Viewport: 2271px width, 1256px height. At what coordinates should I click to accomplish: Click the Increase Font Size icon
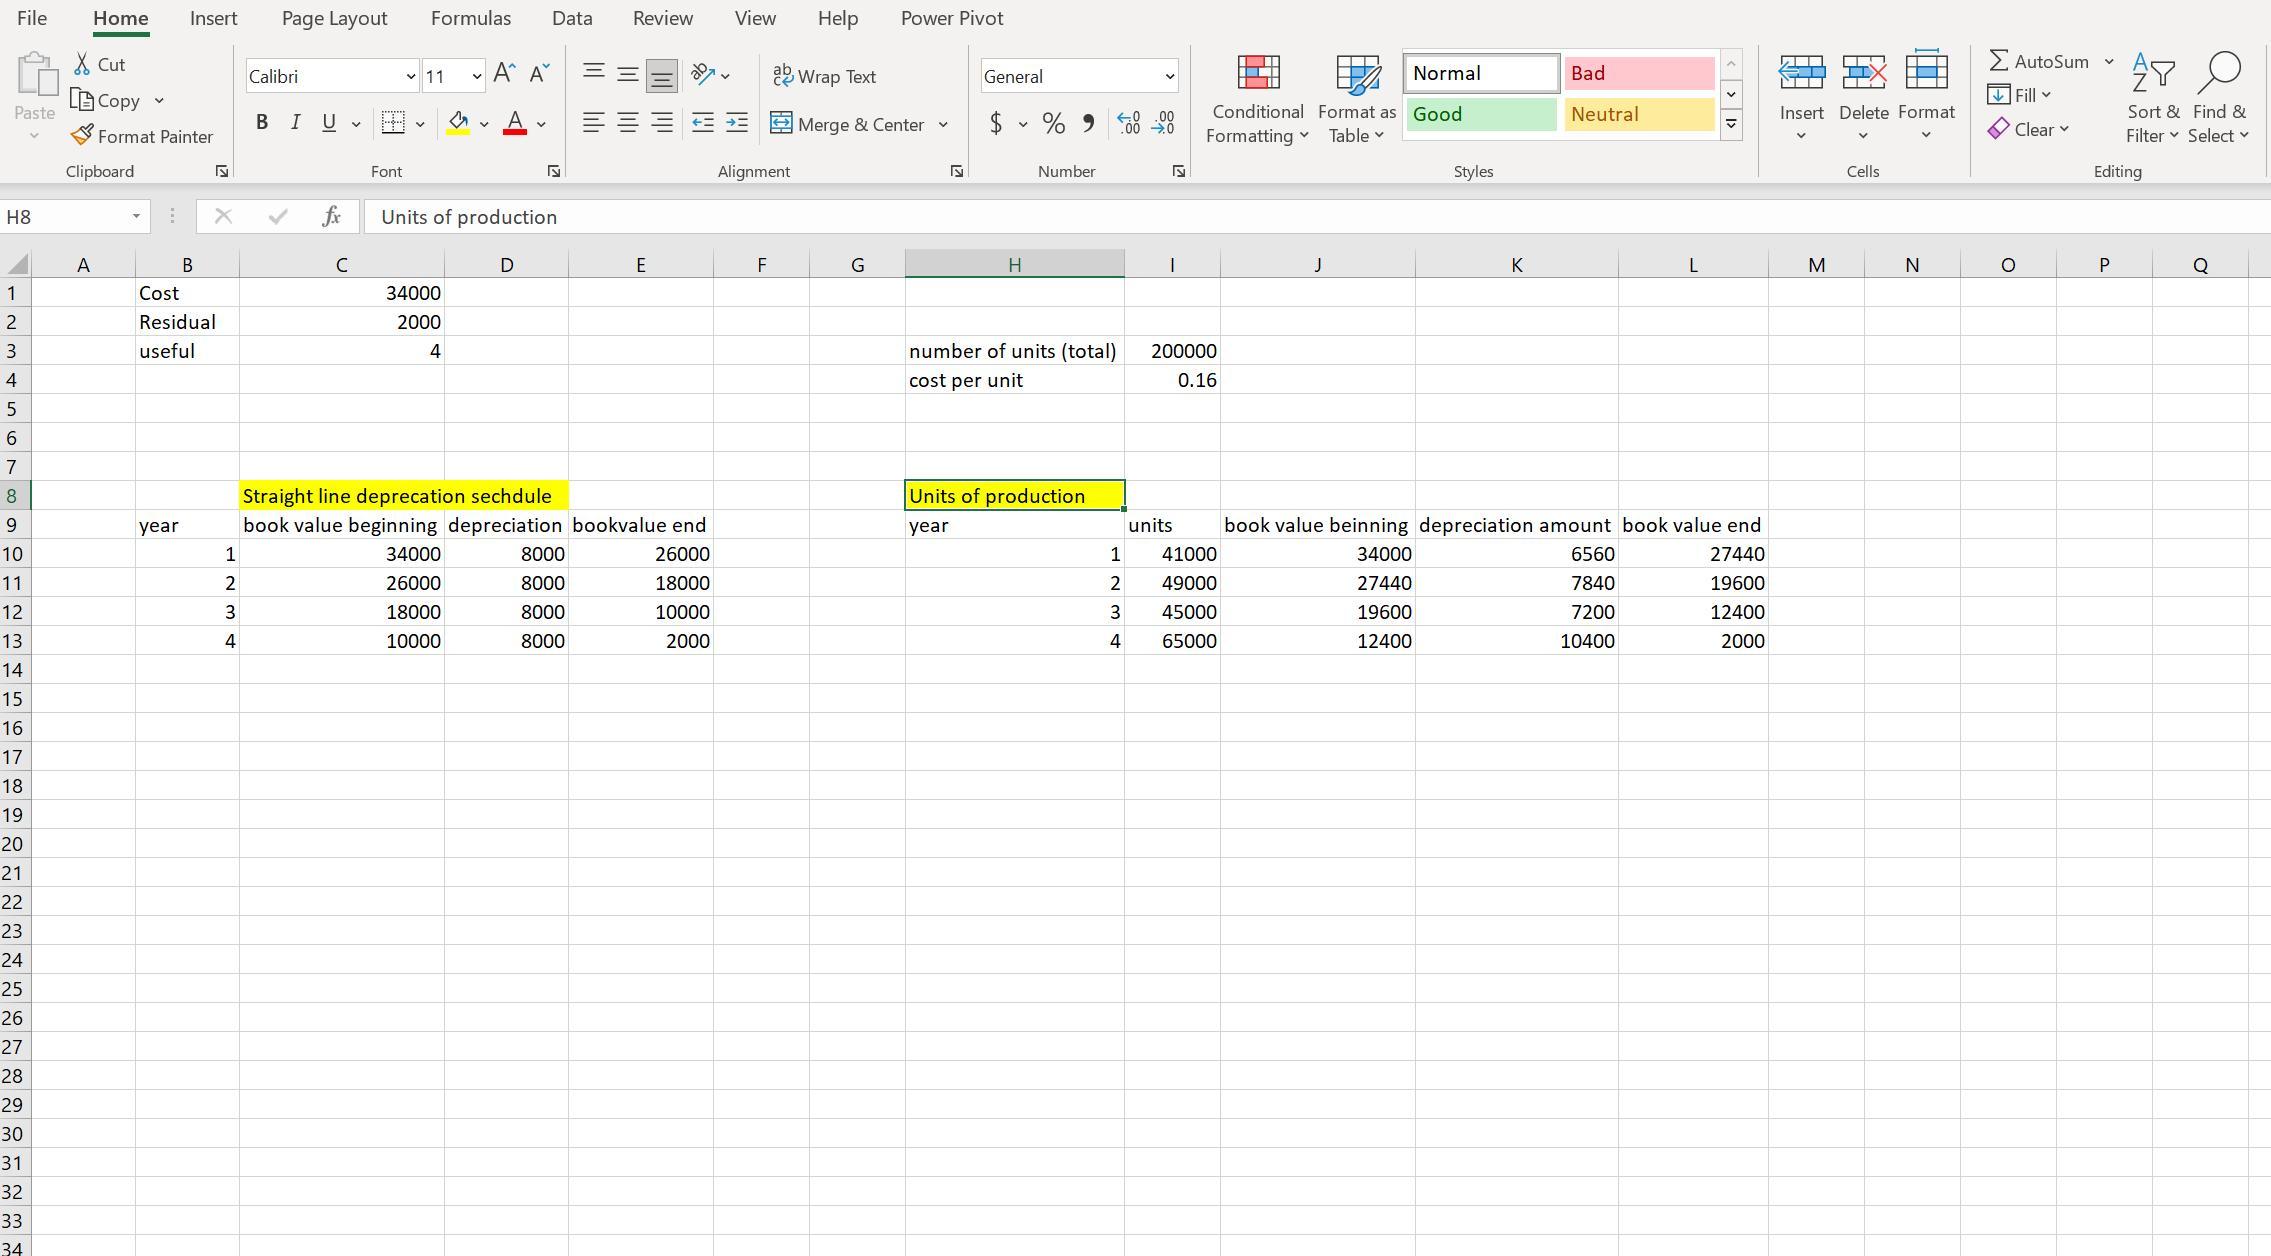[504, 74]
